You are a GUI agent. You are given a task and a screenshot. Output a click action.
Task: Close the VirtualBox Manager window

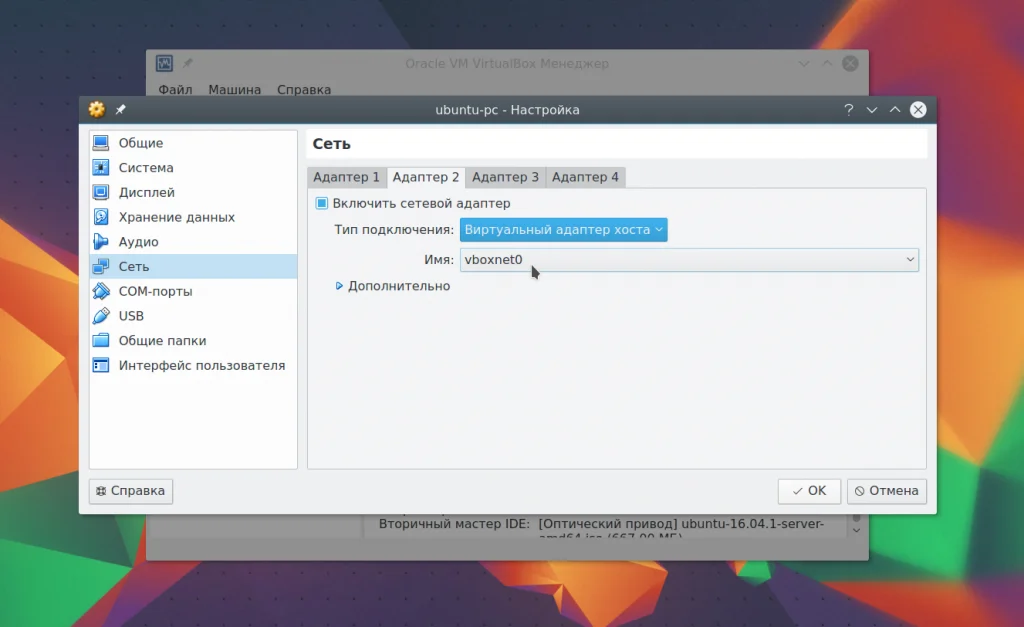(850, 63)
